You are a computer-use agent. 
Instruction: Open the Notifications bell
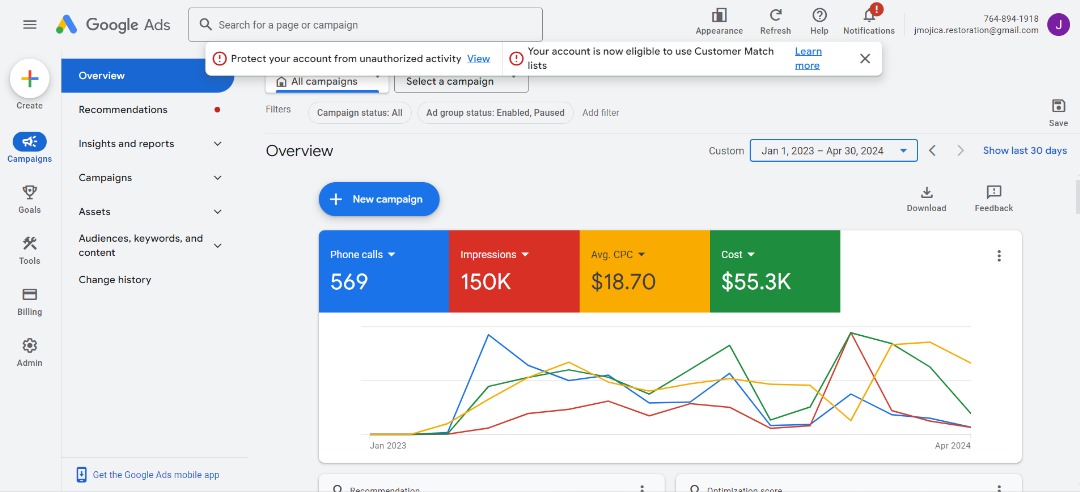click(868, 15)
